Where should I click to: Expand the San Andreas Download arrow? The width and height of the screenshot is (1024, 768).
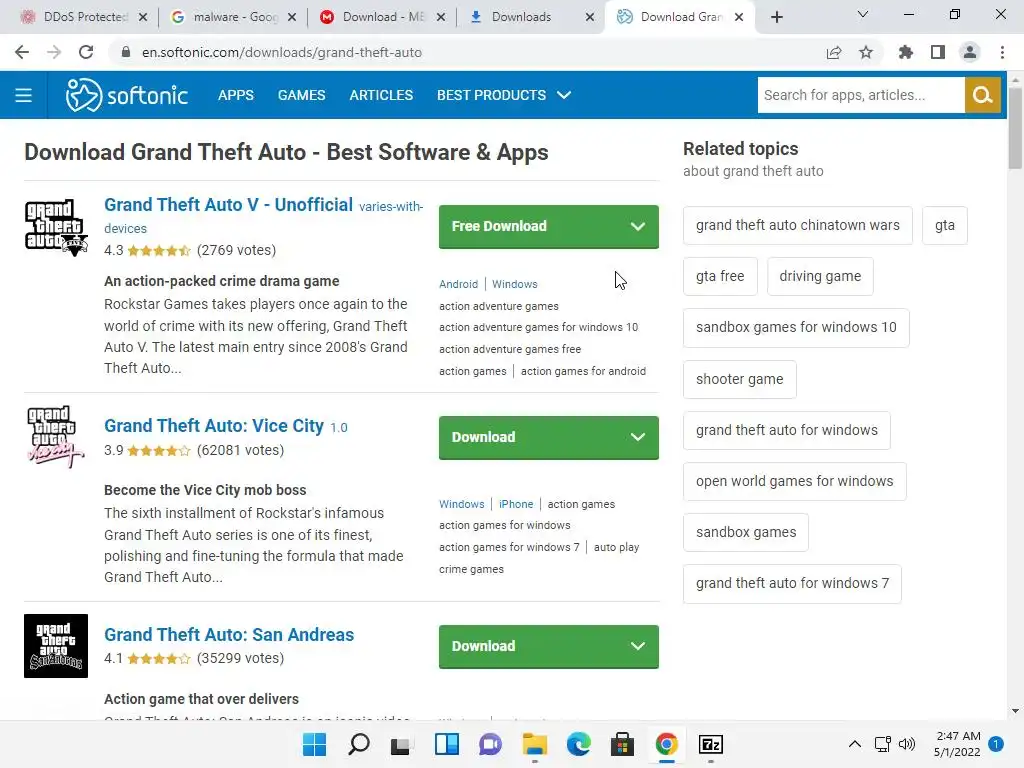coord(637,647)
